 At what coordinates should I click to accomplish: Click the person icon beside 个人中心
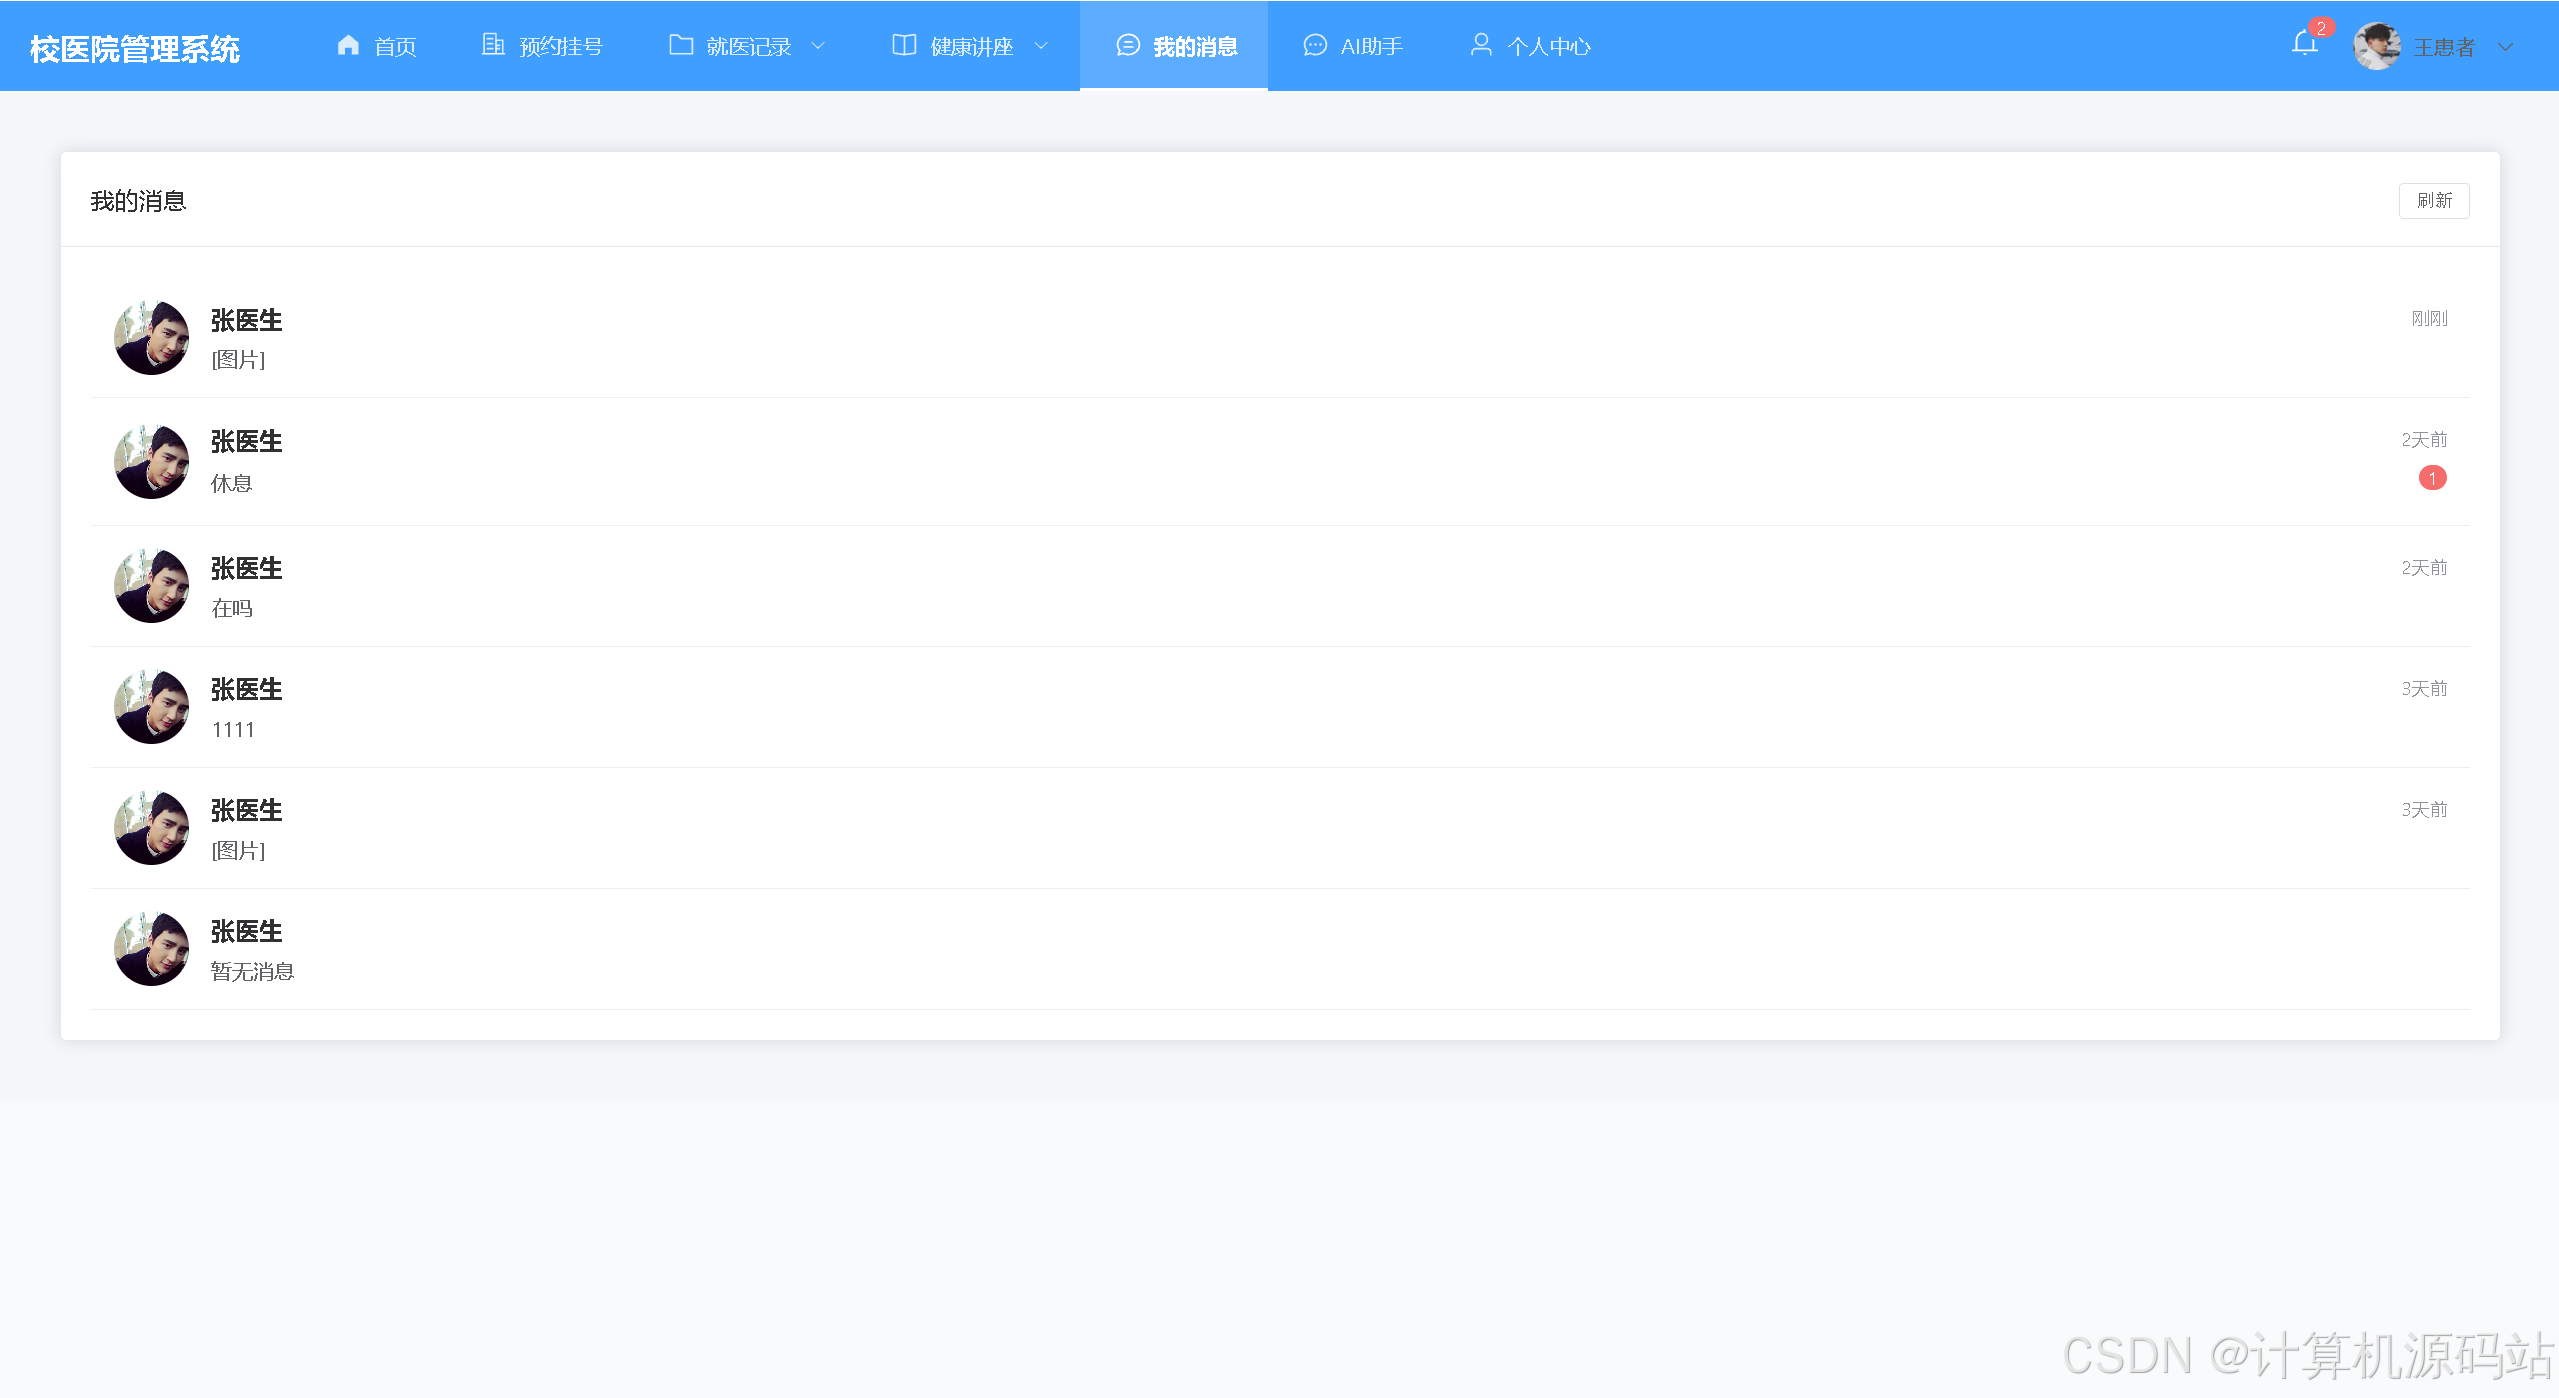point(1481,45)
